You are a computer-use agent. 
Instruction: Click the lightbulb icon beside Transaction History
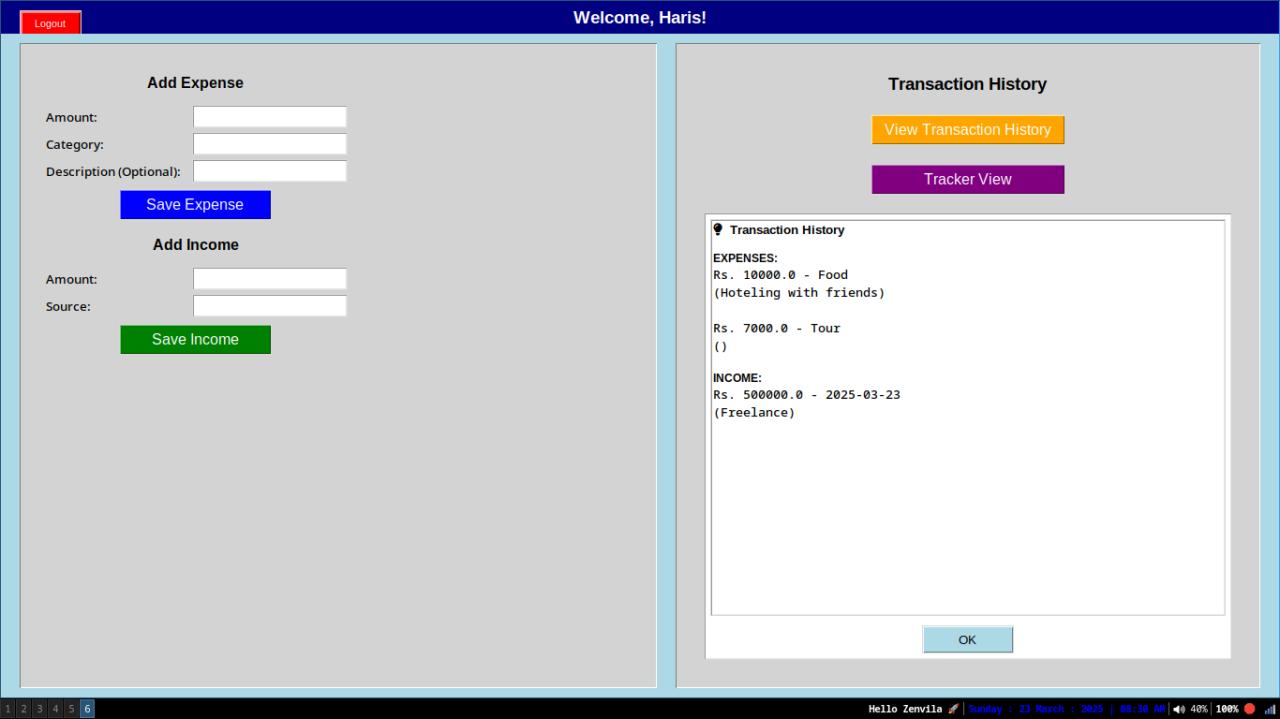pos(718,230)
